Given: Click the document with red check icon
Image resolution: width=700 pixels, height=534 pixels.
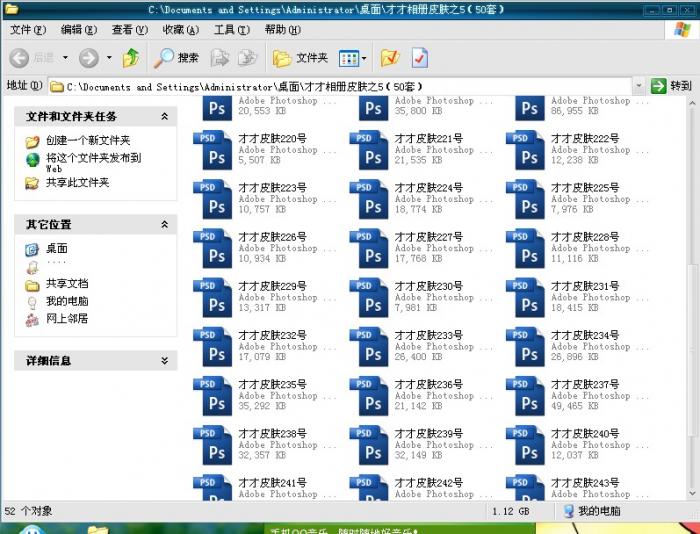Looking at the screenshot, I should (420, 58).
